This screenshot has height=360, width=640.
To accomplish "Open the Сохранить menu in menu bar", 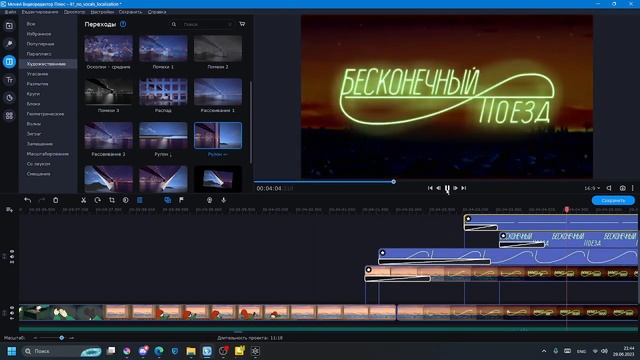I will pos(130,12).
